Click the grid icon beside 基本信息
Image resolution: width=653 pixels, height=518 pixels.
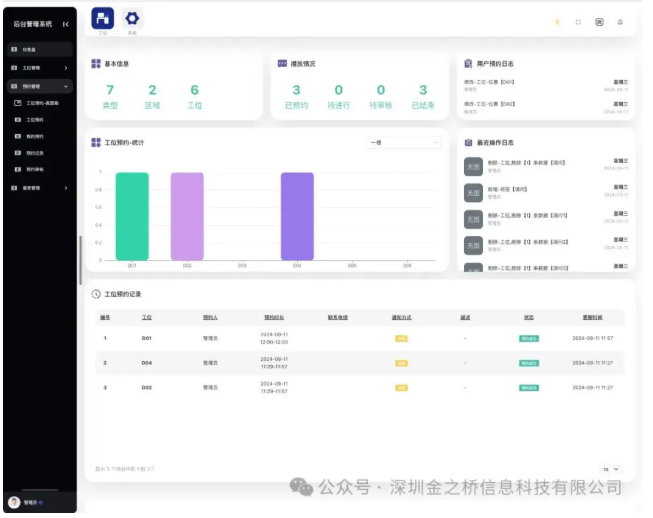pos(96,64)
